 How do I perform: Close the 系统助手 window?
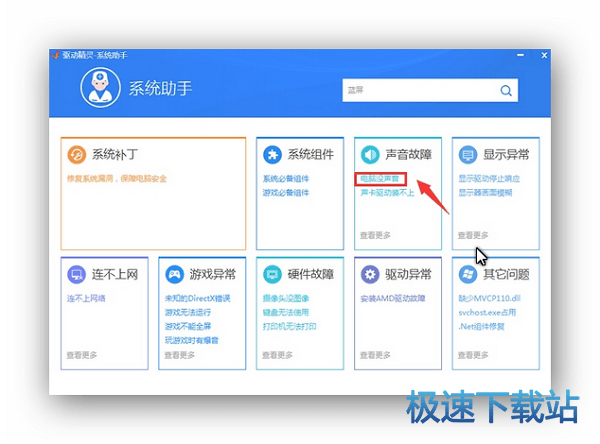tap(544, 56)
